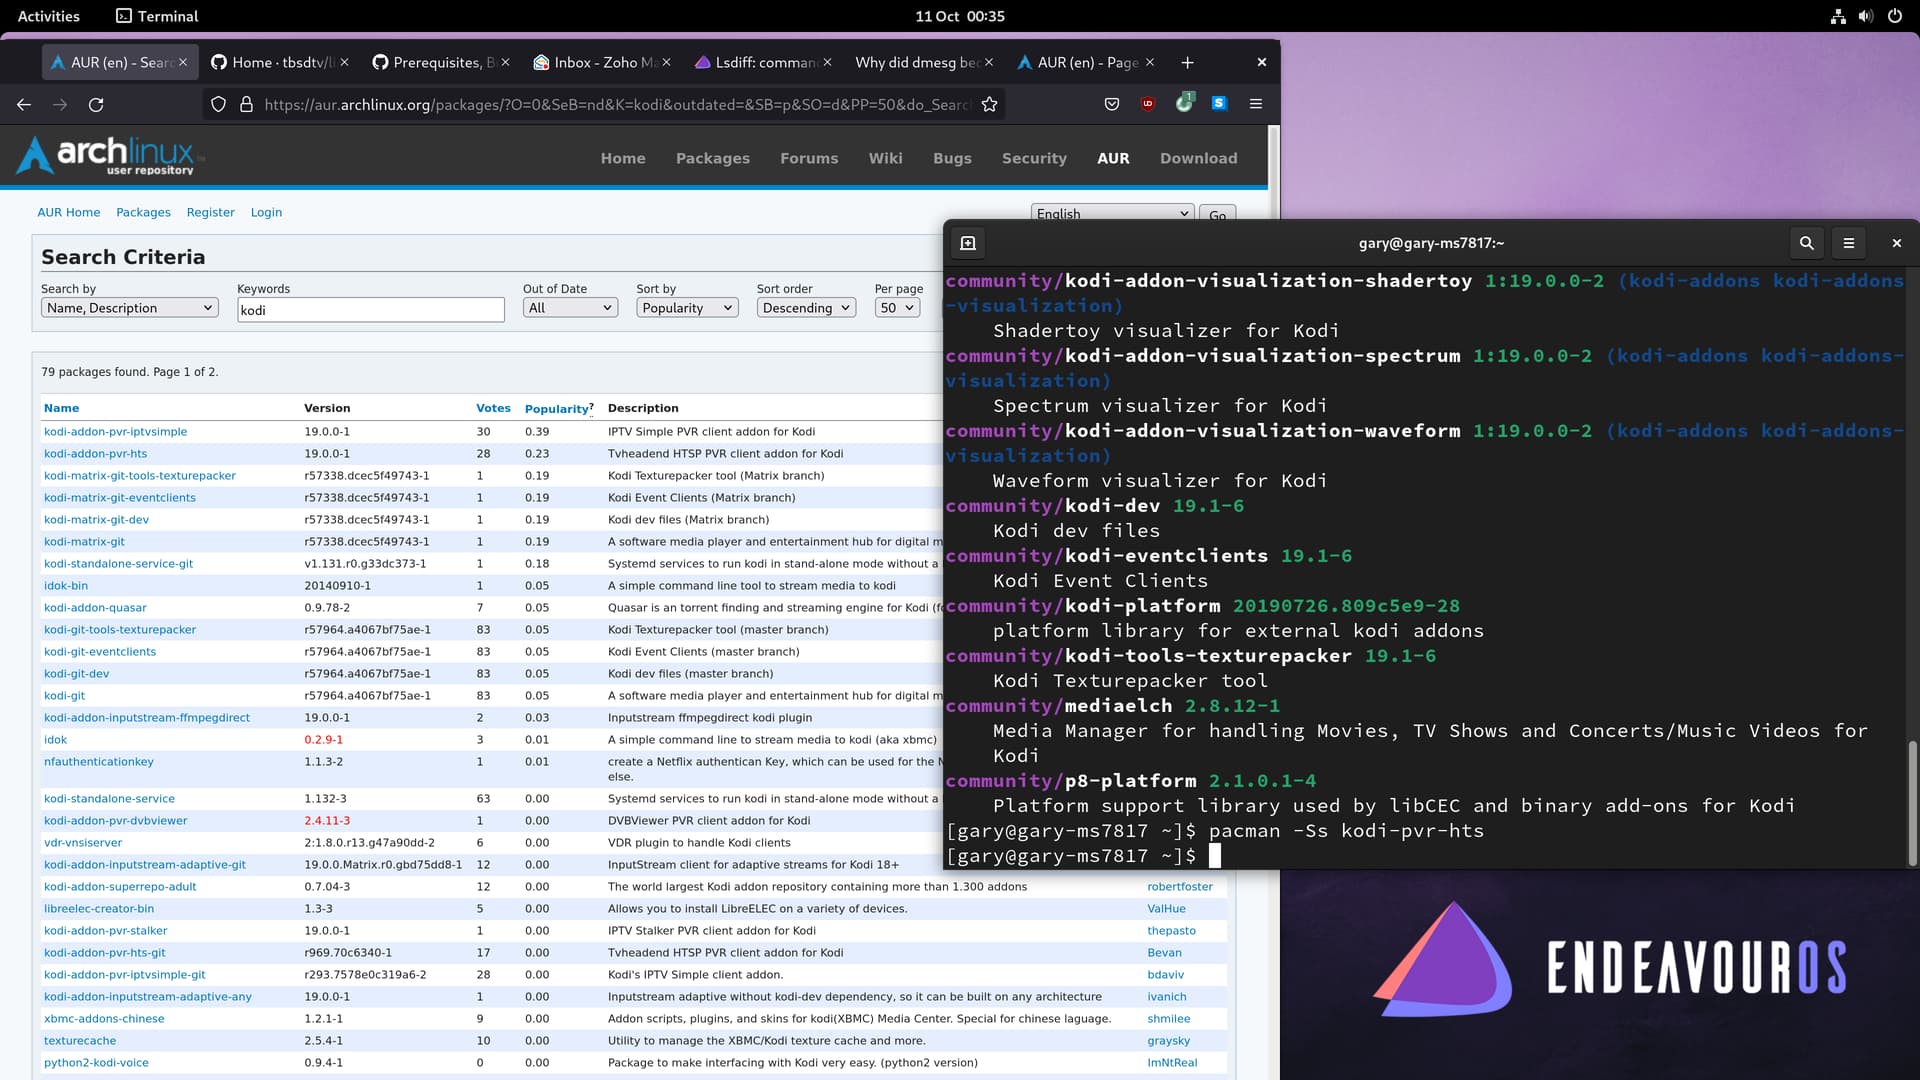Open the ValHue maintainer link

[1166, 908]
